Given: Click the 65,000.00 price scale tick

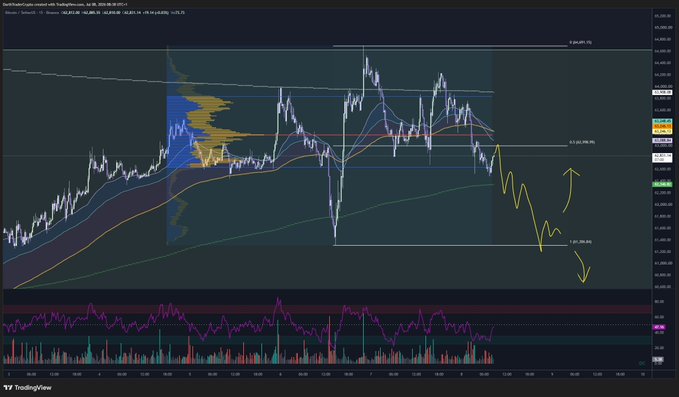Looking at the screenshot, I should 663,27.
